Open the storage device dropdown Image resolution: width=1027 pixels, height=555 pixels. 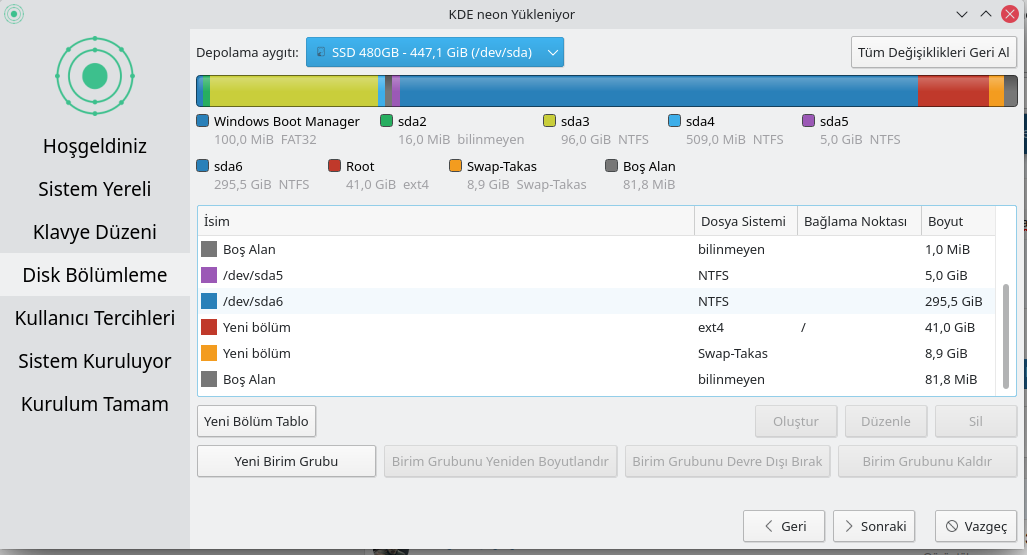pos(434,52)
